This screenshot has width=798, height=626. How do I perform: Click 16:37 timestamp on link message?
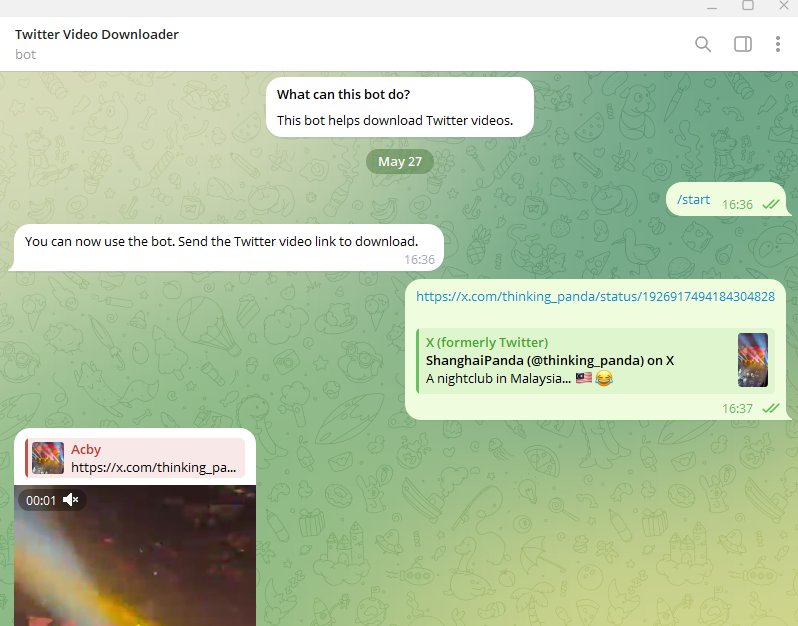[x=737, y=409]
